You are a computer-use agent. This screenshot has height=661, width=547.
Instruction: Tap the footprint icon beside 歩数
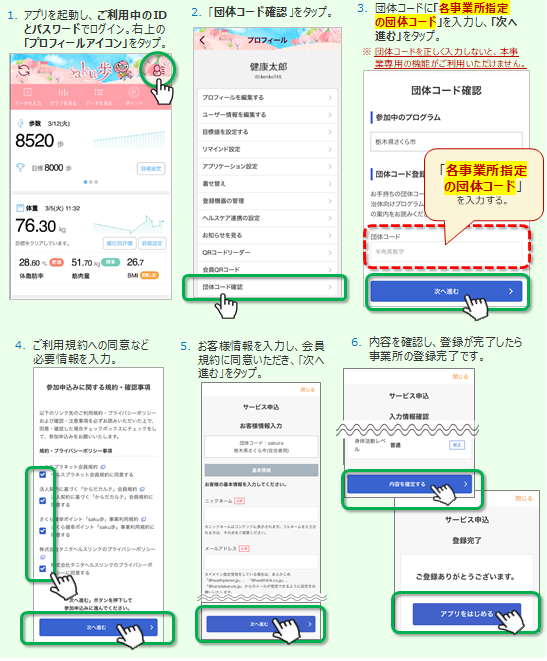pyautogui.click(x=20, y=123)
